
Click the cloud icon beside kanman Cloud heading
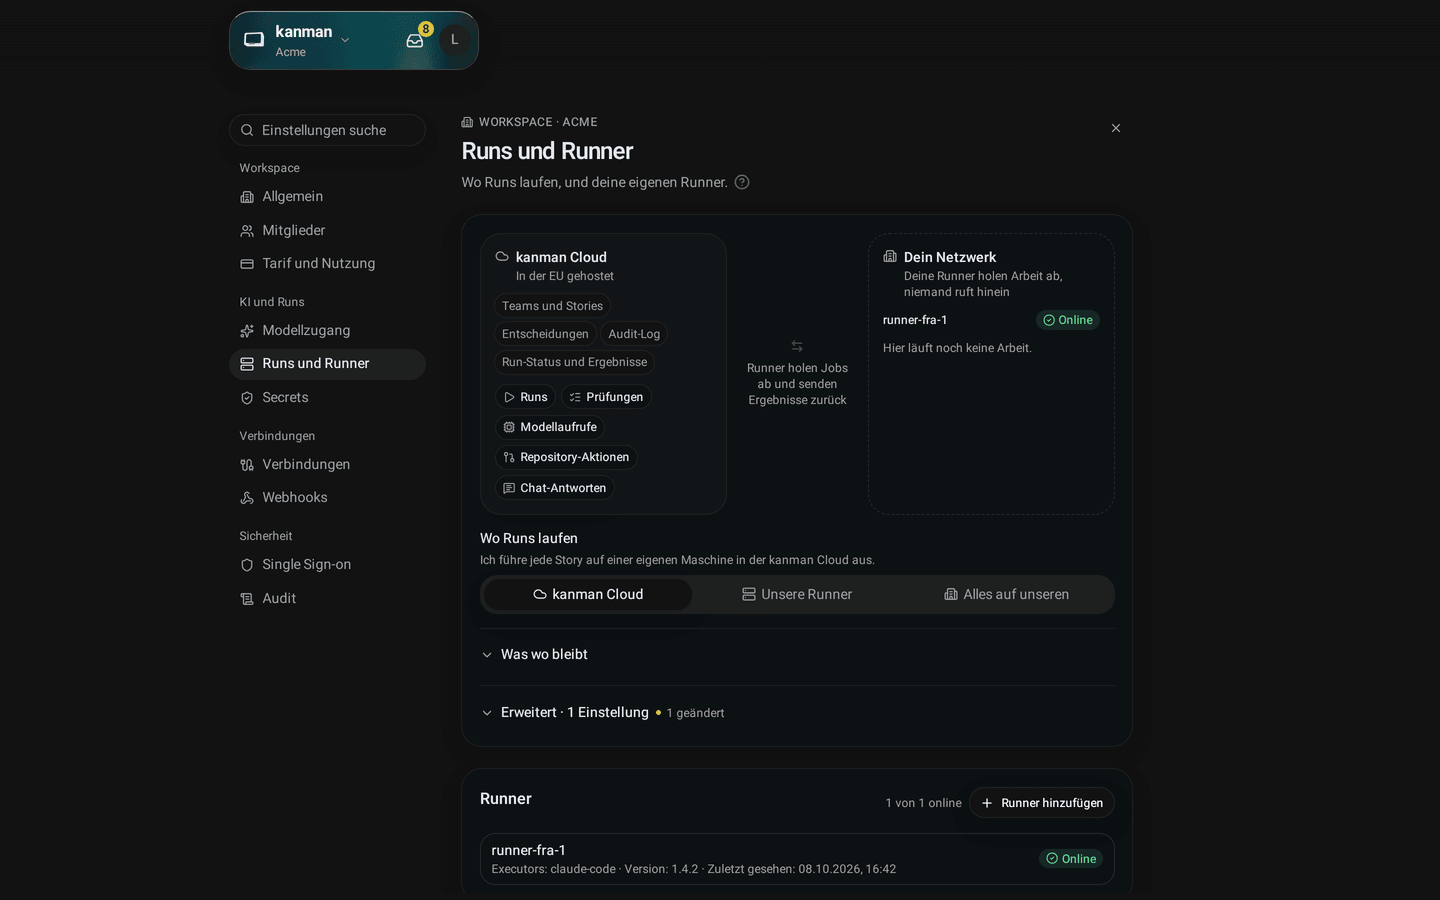pyautogui.click(x=502, y=257)
